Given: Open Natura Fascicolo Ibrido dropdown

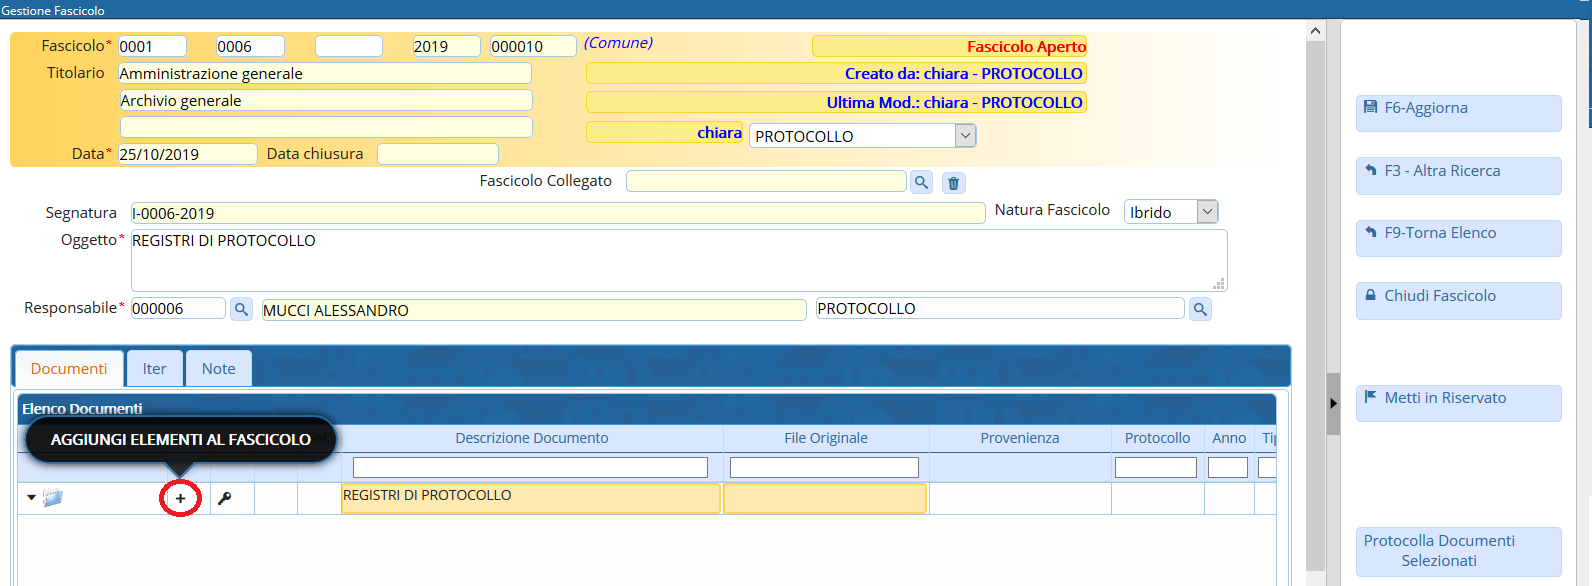Looking at the screenshot, I should 1207,212.
